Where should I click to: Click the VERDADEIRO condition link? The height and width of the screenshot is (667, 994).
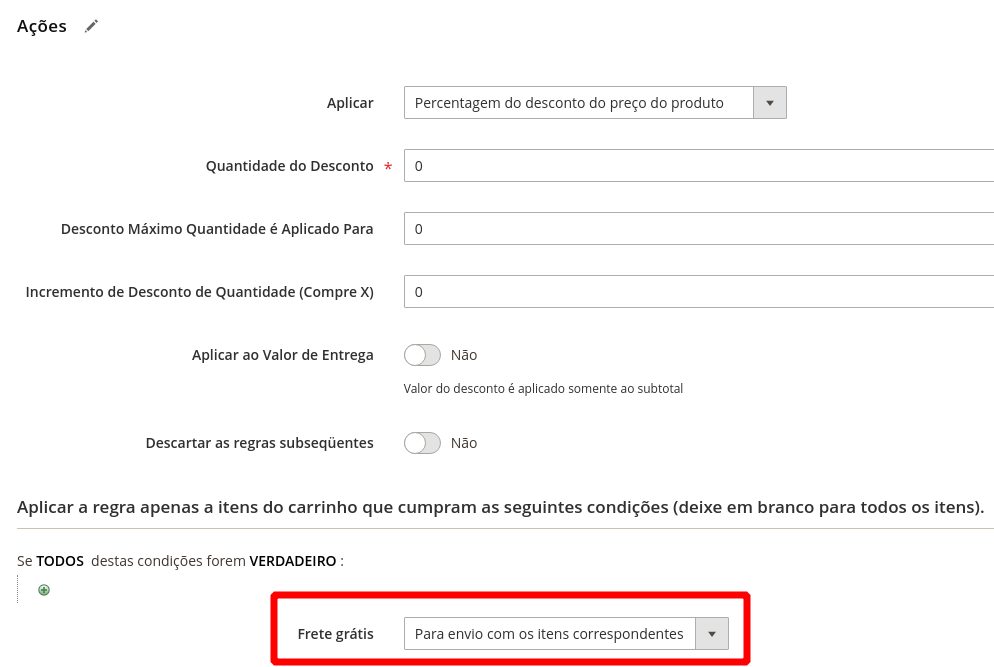pos(293,561)
